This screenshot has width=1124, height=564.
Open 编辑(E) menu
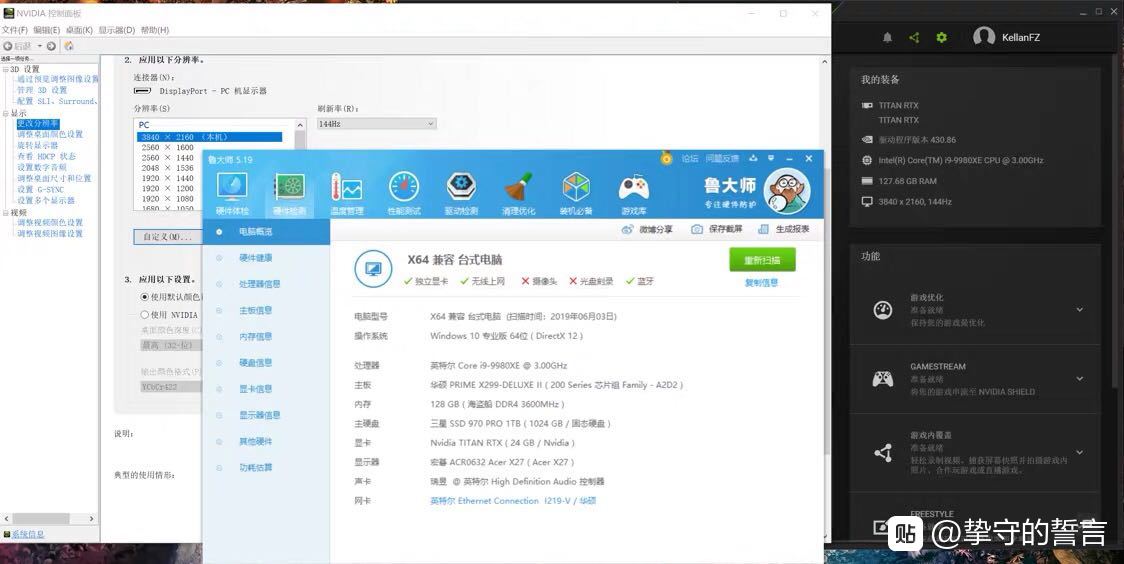[x=47, y=30]
